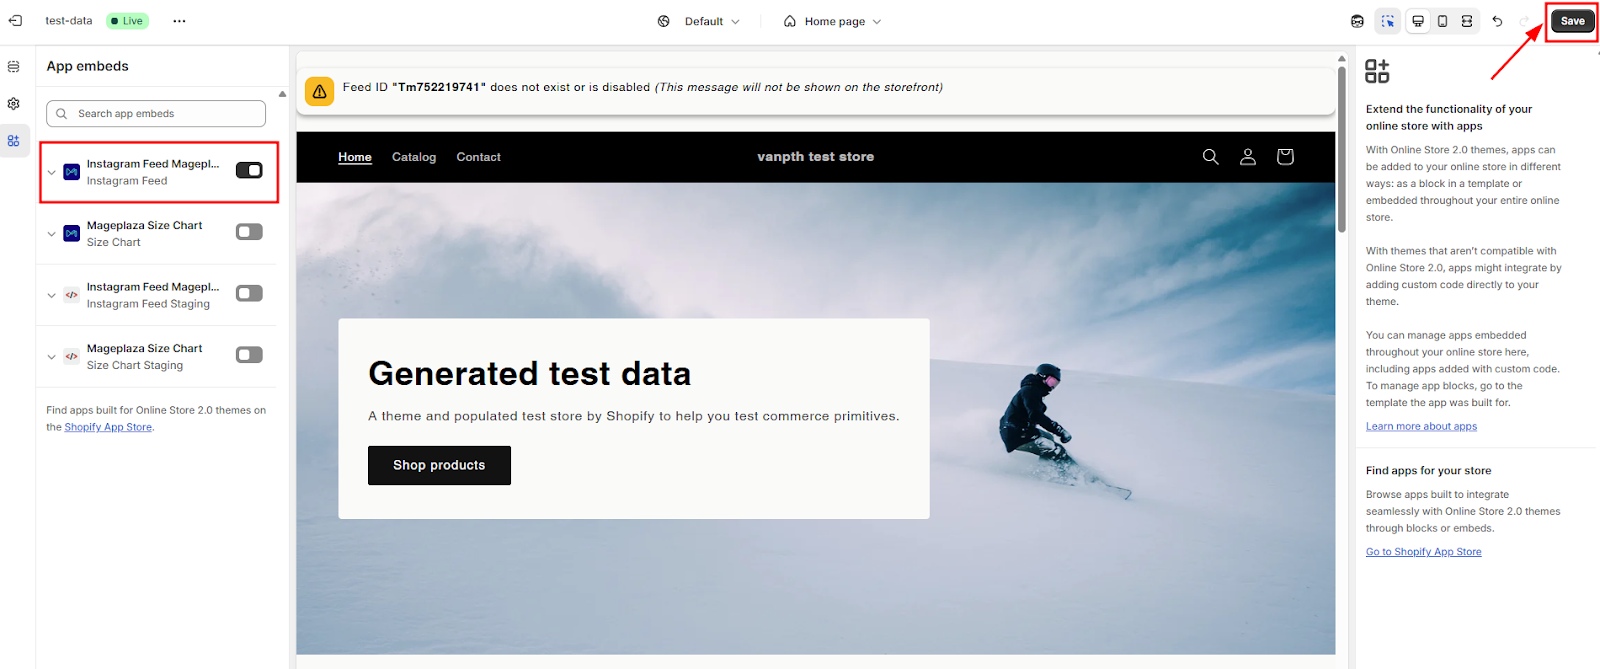This screenshot has height=669, width=1600.
Task: Open the Sections sidebar icon
Action: (x=14, y=67)
